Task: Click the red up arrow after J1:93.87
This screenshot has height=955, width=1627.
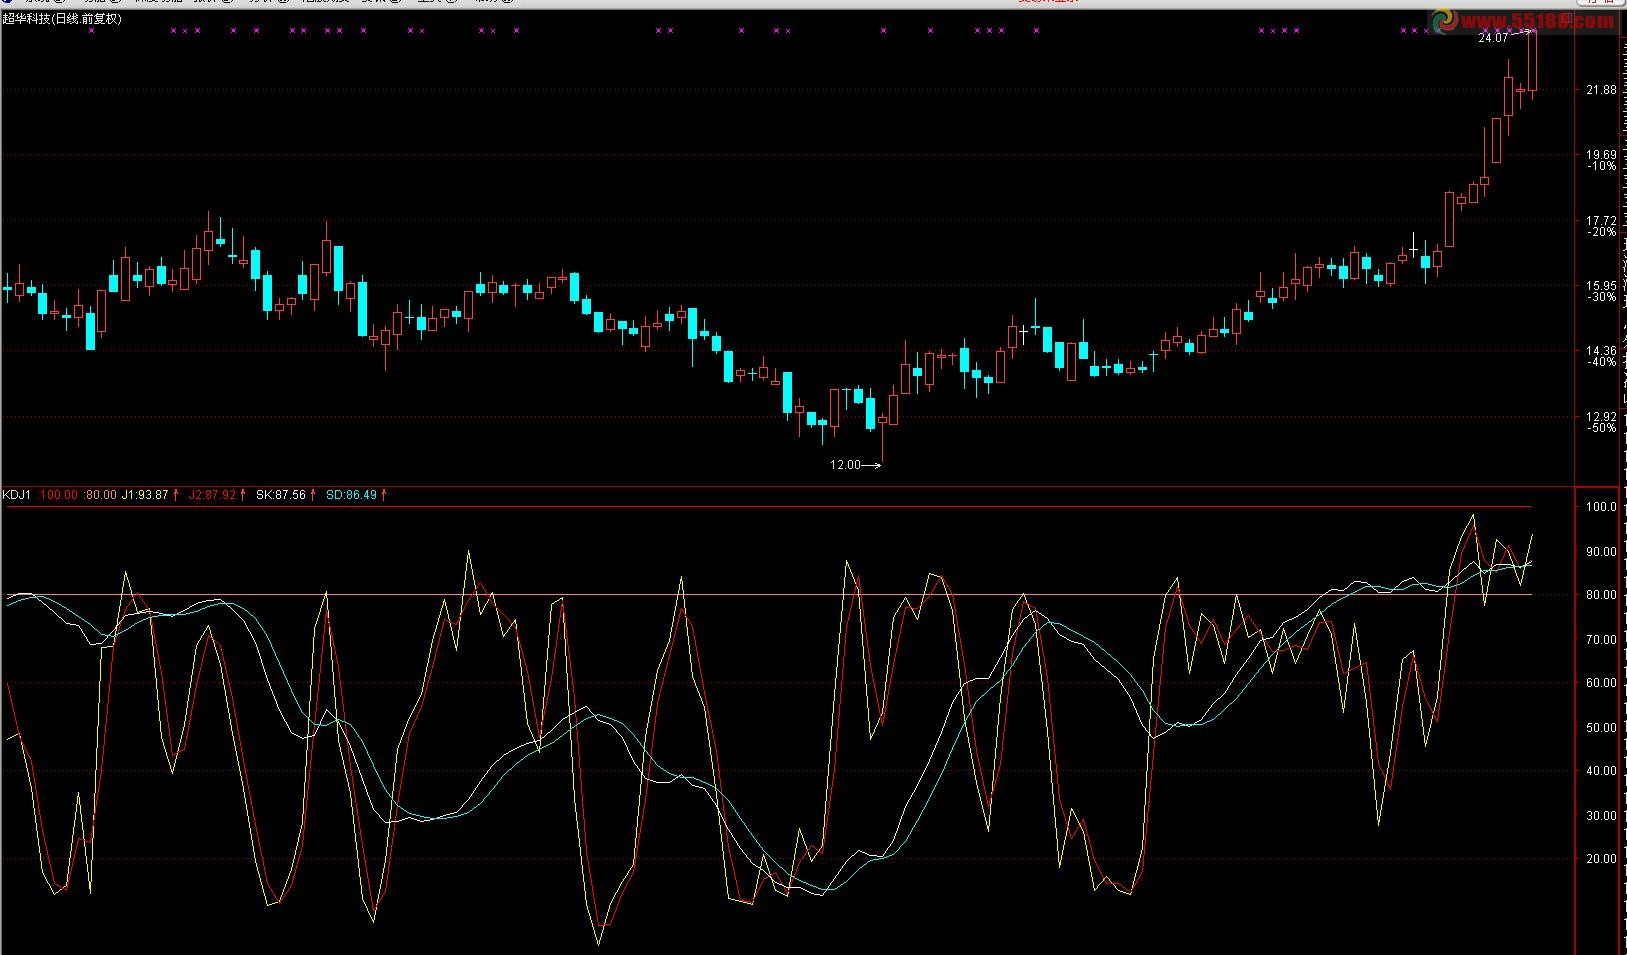Action: pyautogui.click(x=176, y=495)
